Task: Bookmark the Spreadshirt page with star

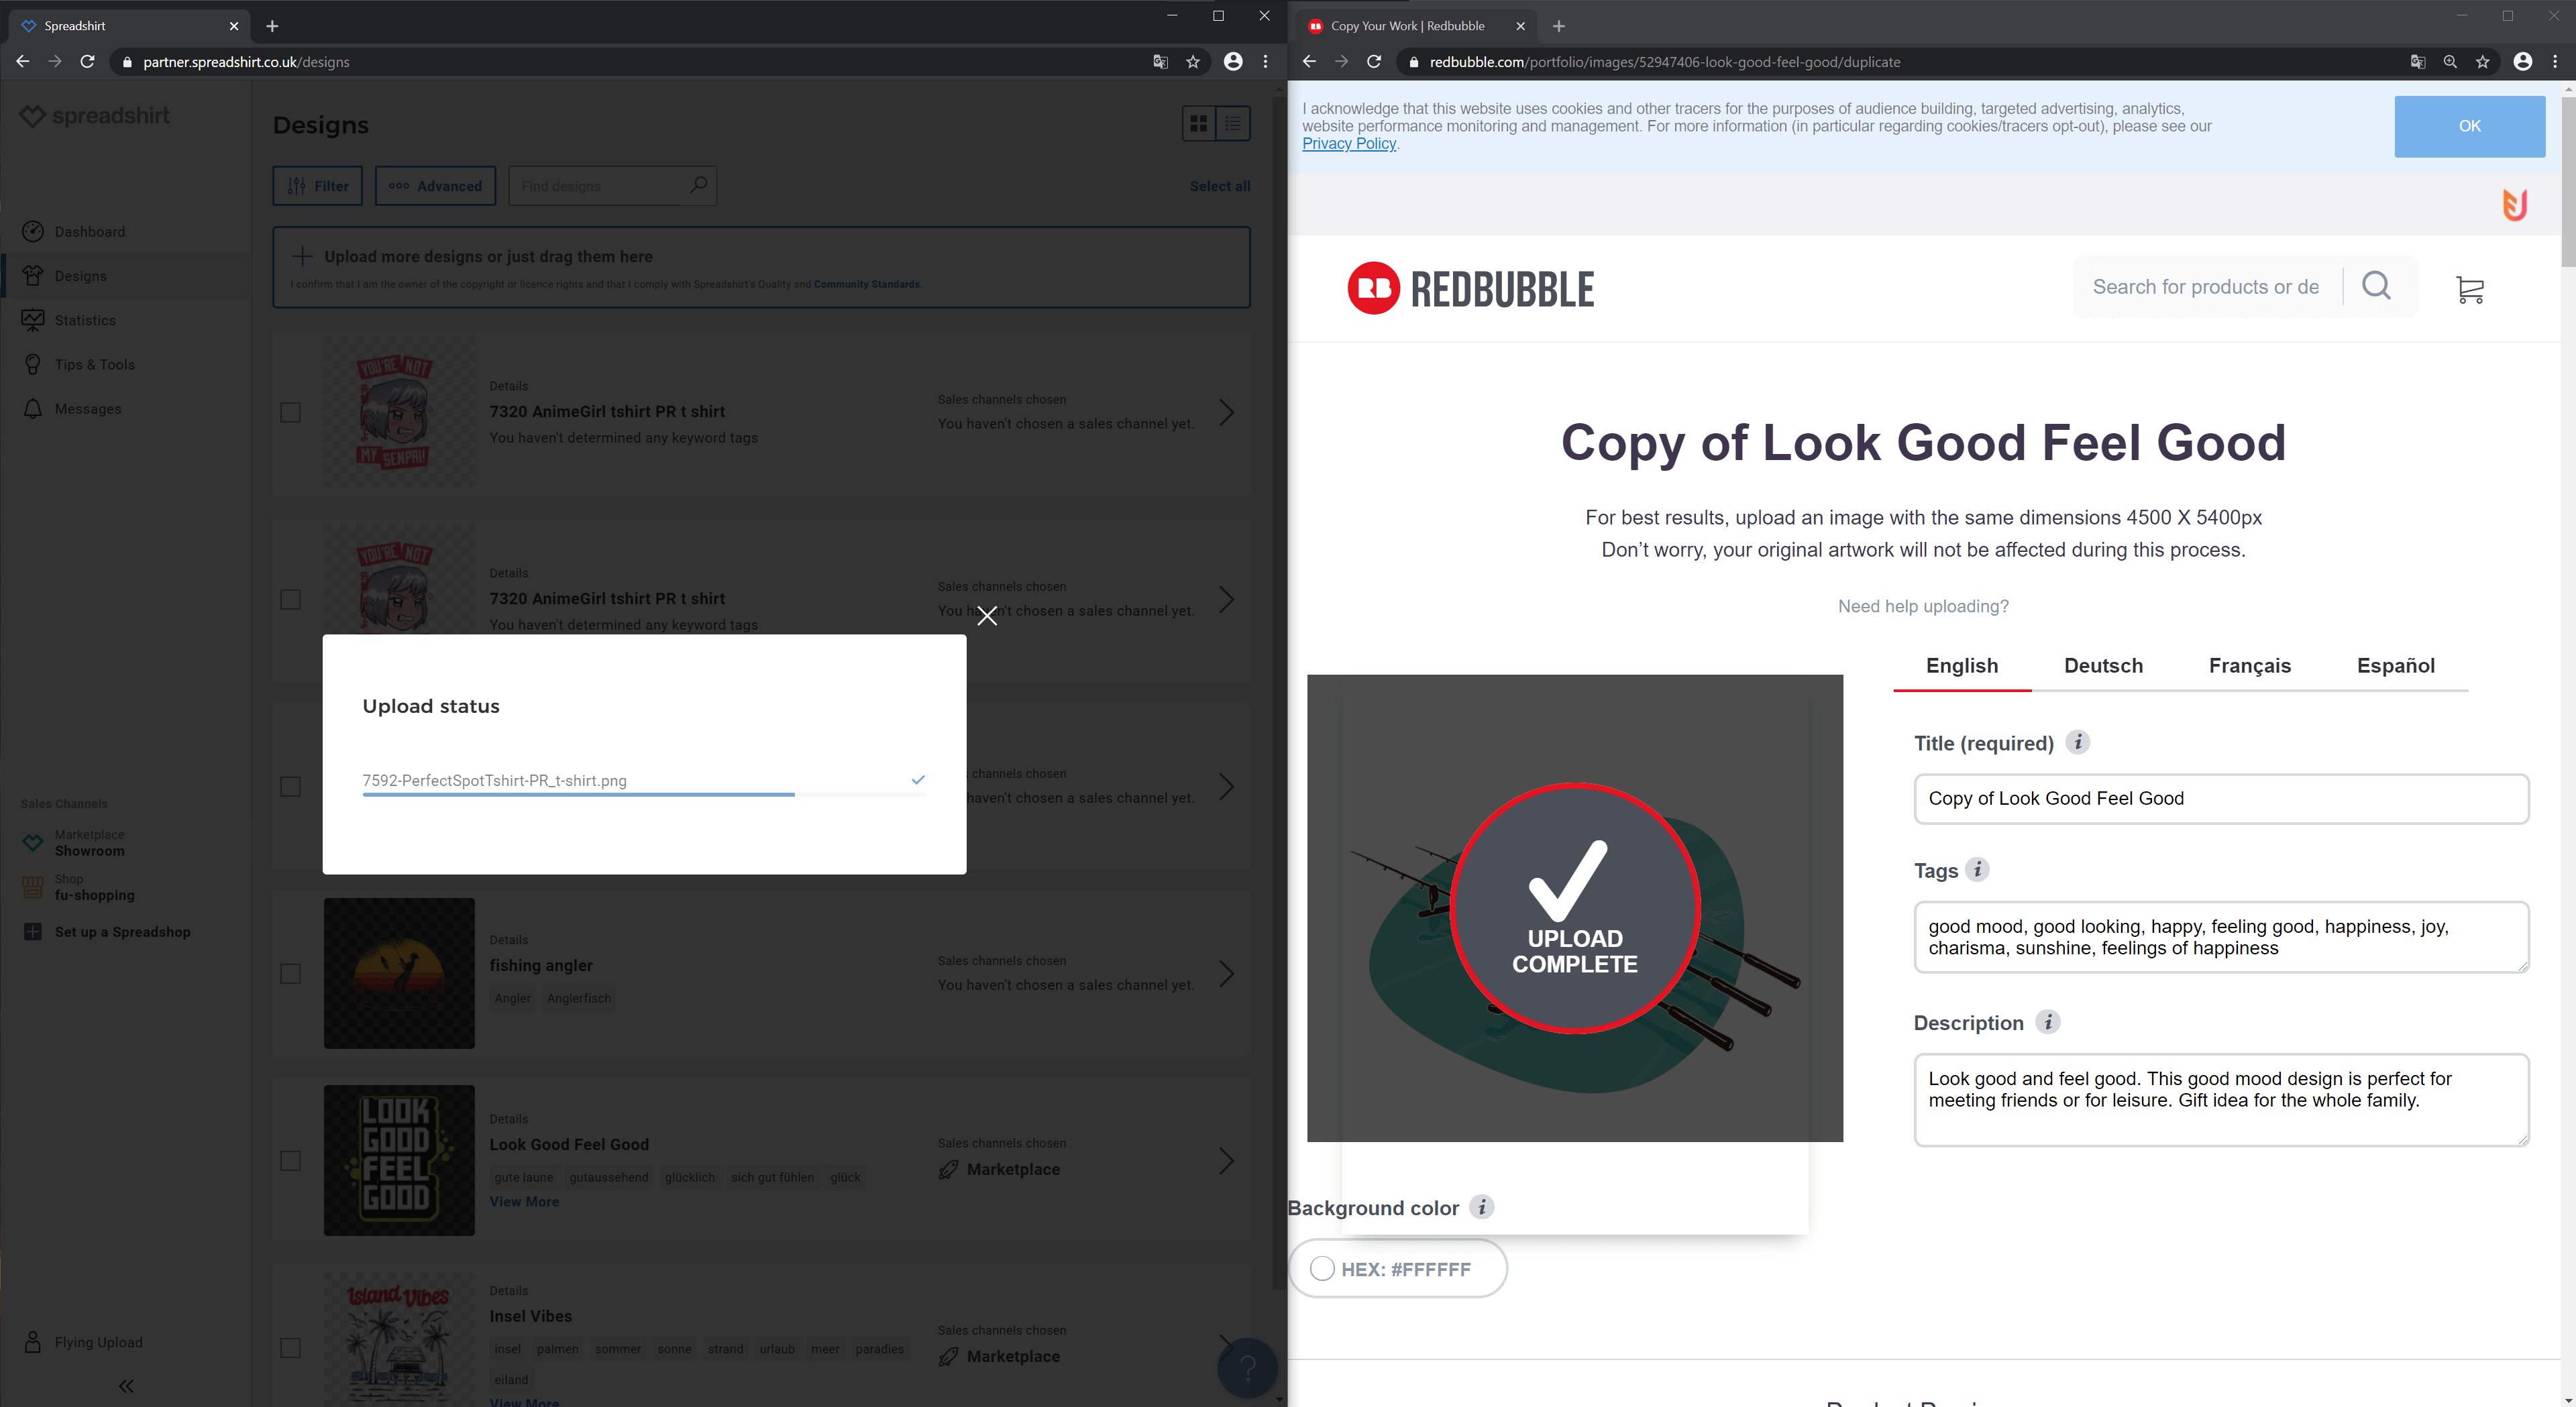Action: point(1193,61)
